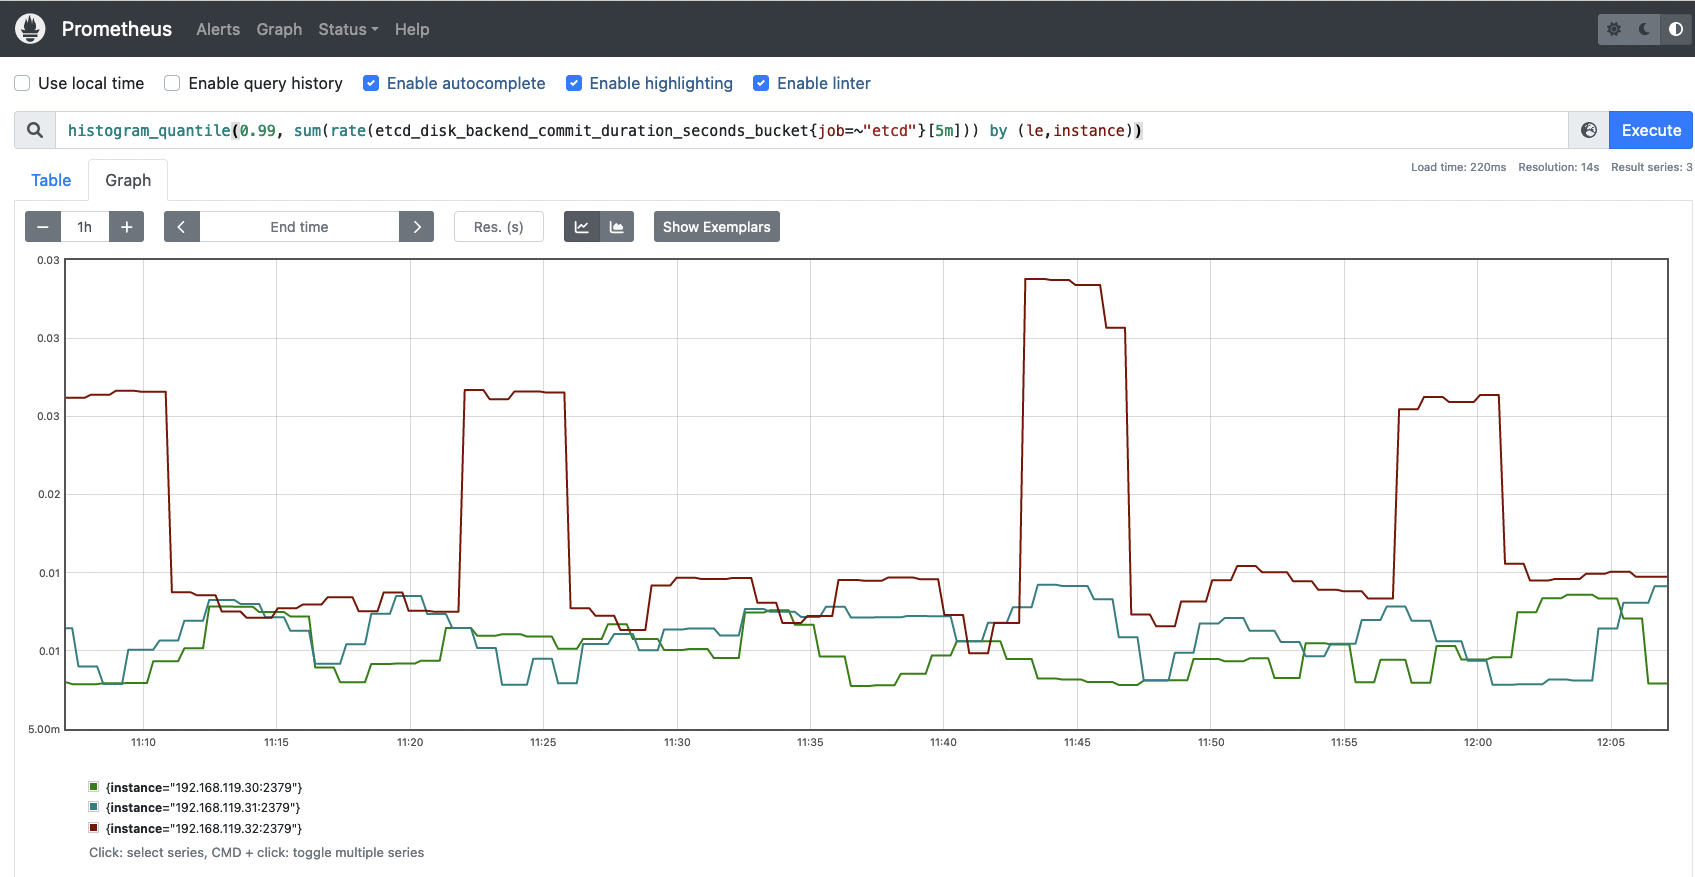Switch to the line chart view
This screenshot has width=1695, height=877.
(582, 227)
